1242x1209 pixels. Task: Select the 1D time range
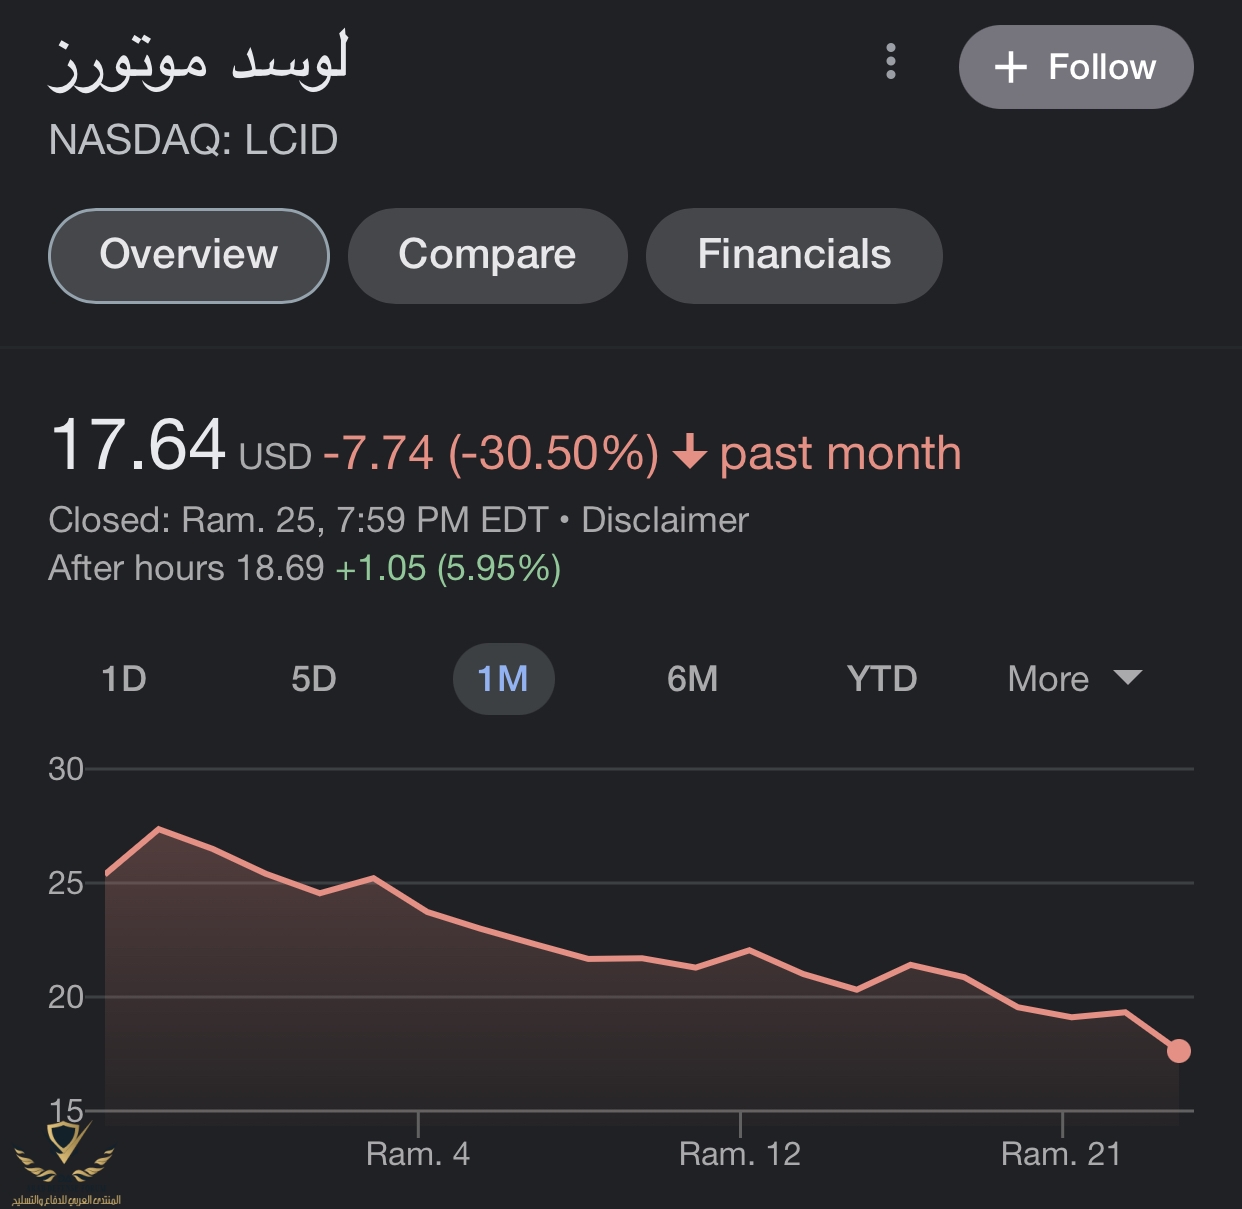click(x=124, y=679)
